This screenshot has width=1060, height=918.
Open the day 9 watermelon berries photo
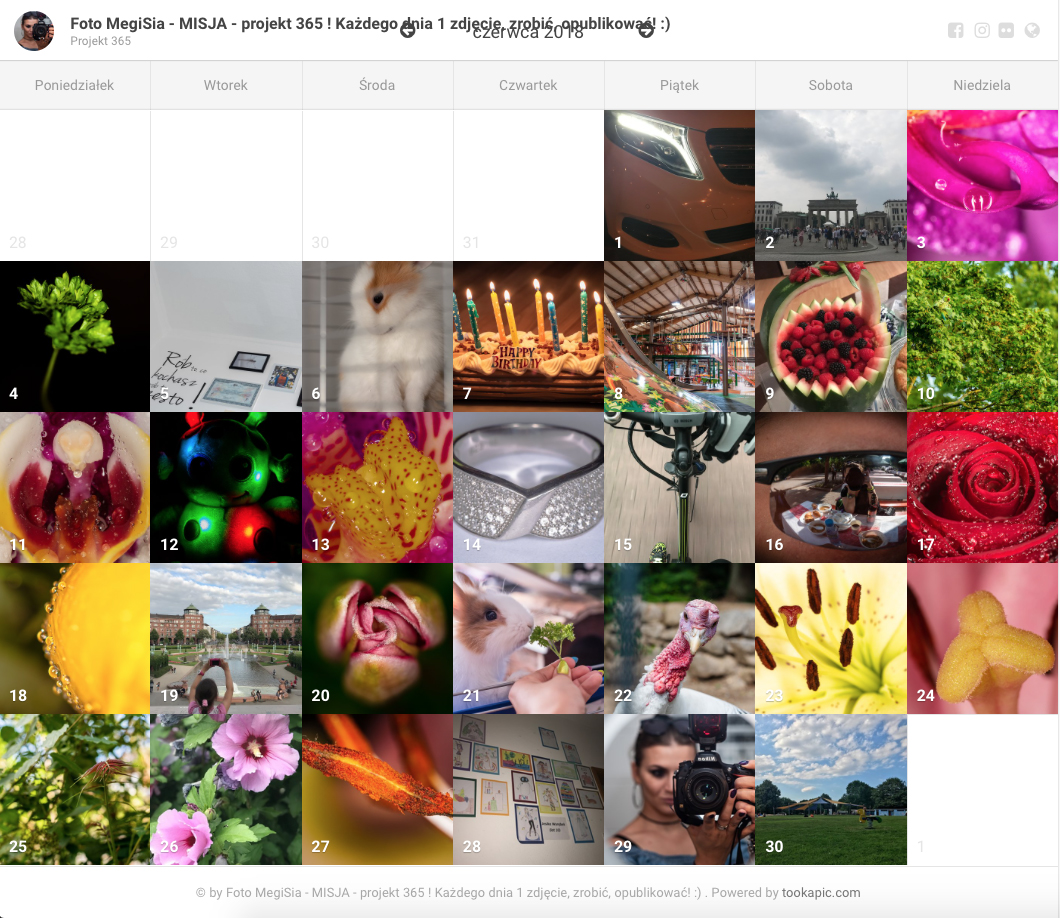tap(831, 337)
